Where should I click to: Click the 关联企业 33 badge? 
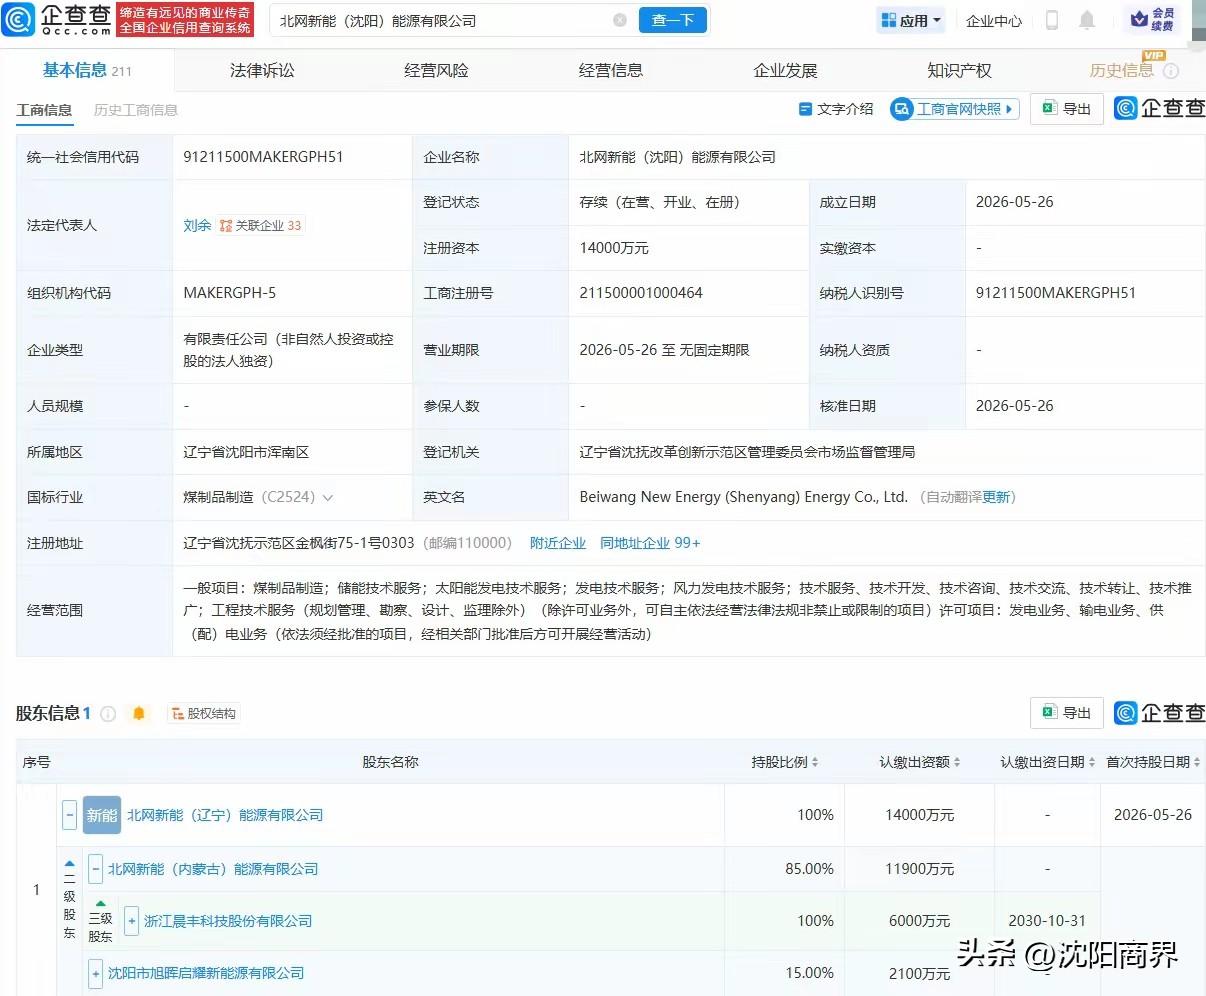coord(260,226)
